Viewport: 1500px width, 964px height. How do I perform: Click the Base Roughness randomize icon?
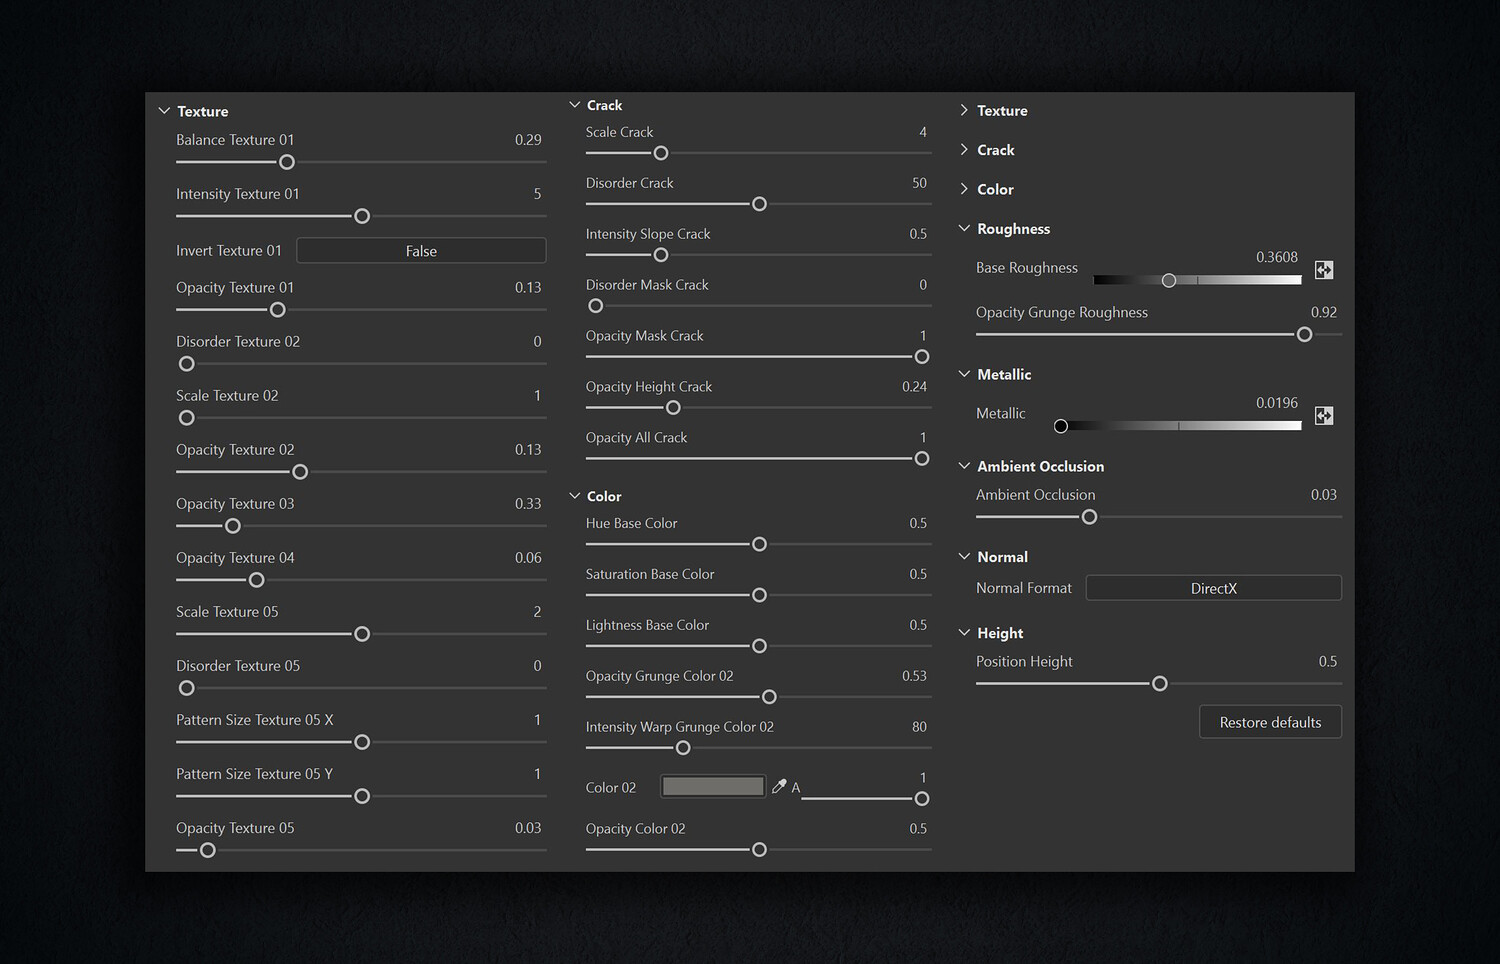[1323, 270]
